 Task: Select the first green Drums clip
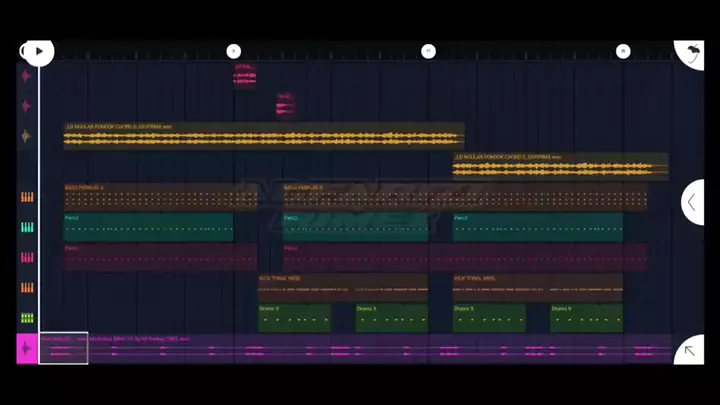294,319
